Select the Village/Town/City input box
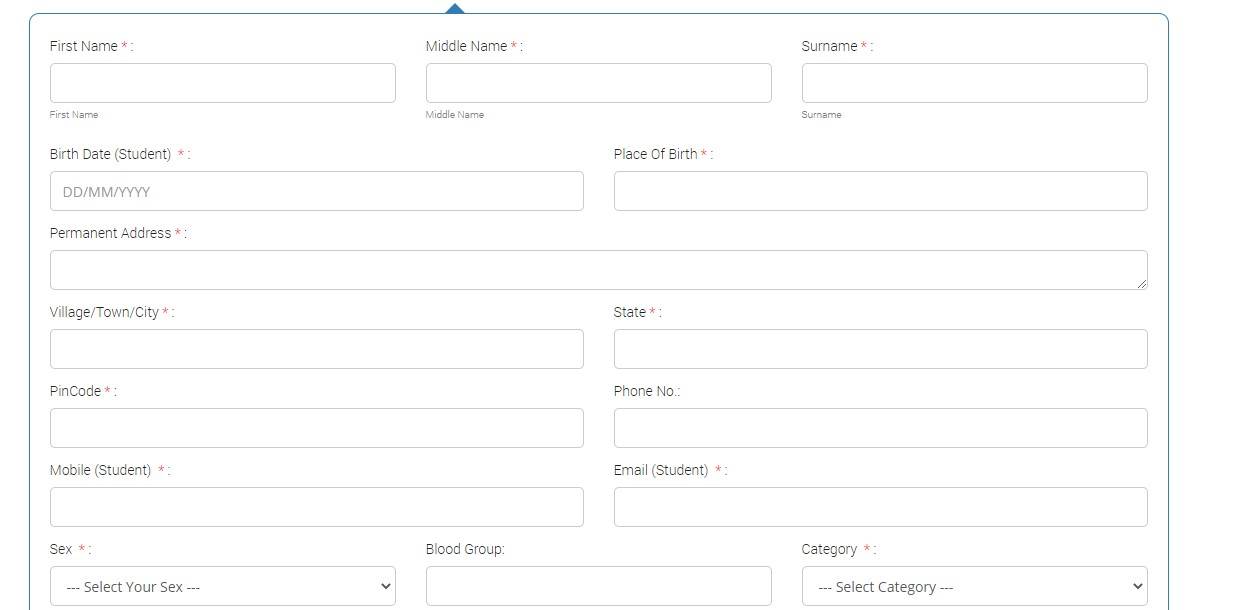 pos(316,349)
